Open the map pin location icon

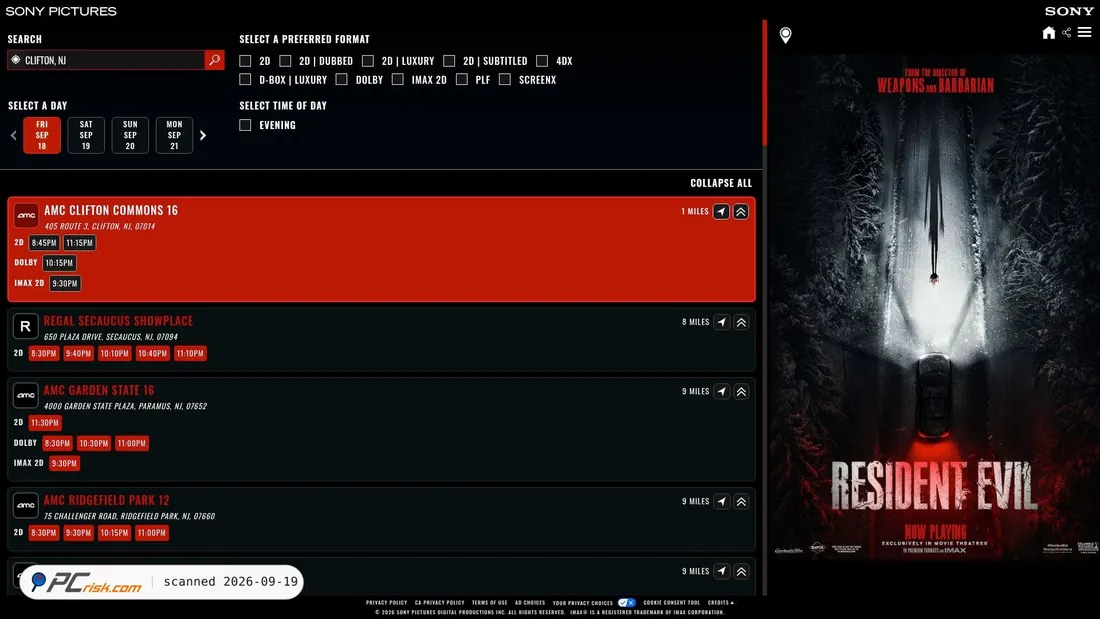pyautogui.click(x=785, y=34)
